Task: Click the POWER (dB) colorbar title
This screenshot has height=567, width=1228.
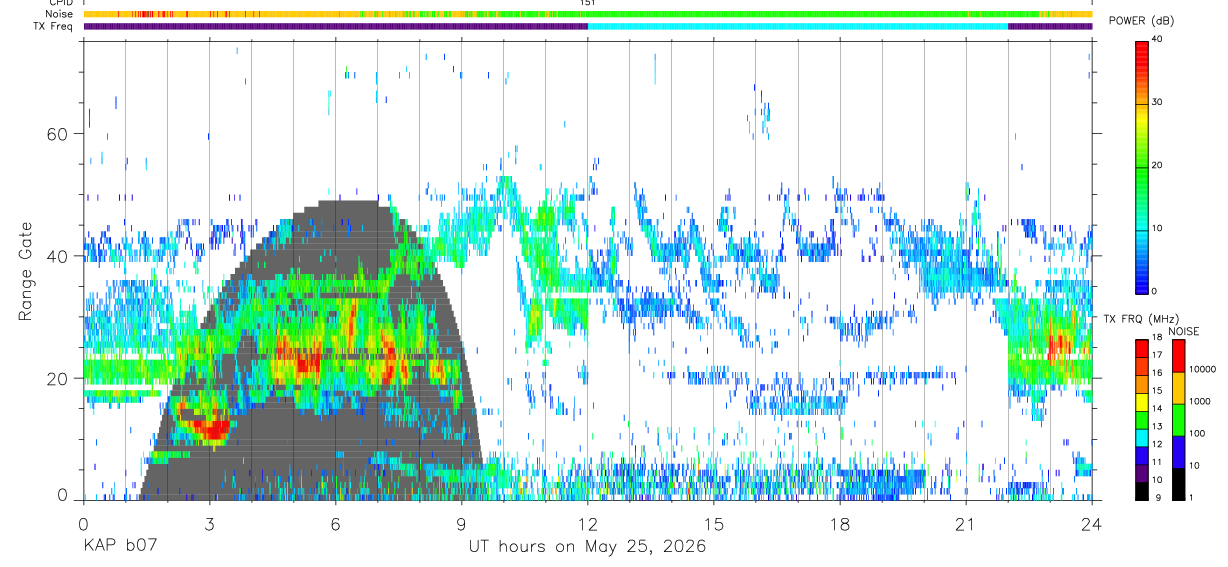Action: point(1141,21)
